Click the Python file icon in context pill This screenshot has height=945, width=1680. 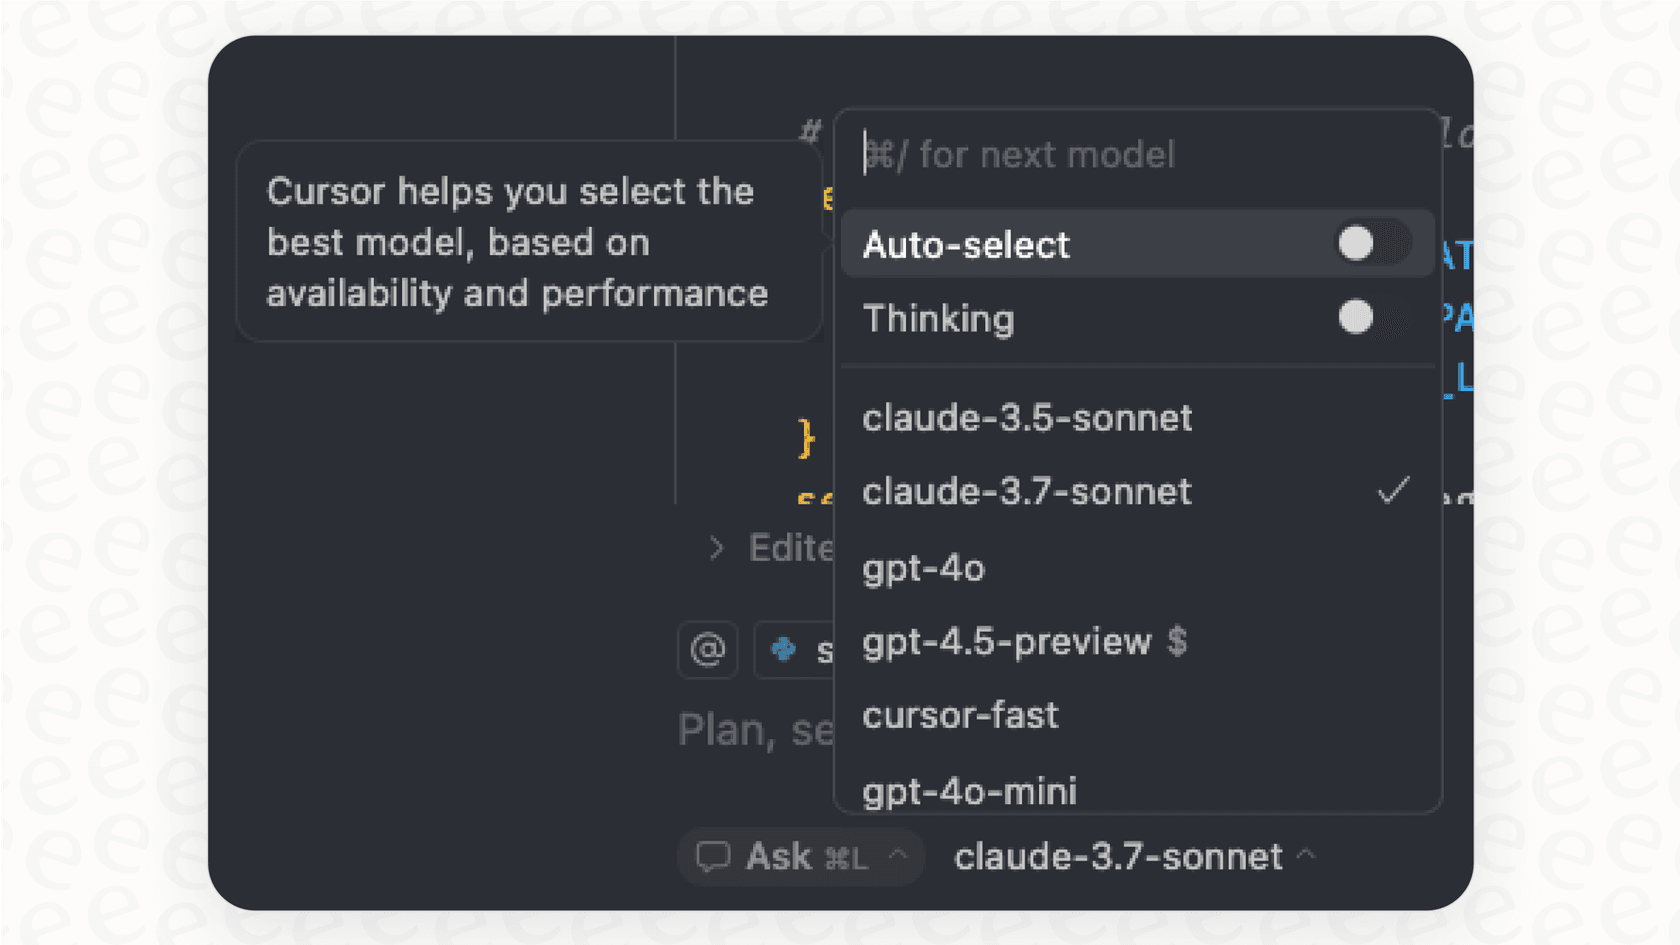(784, 650)
